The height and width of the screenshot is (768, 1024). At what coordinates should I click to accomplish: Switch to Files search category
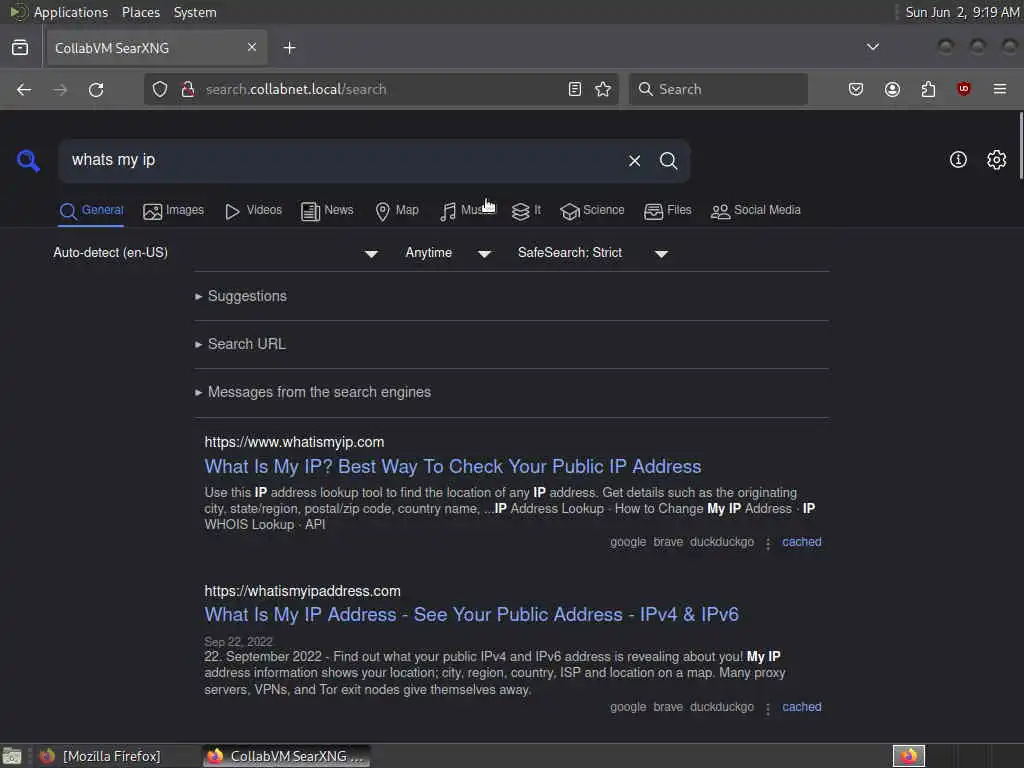[667, 210]
